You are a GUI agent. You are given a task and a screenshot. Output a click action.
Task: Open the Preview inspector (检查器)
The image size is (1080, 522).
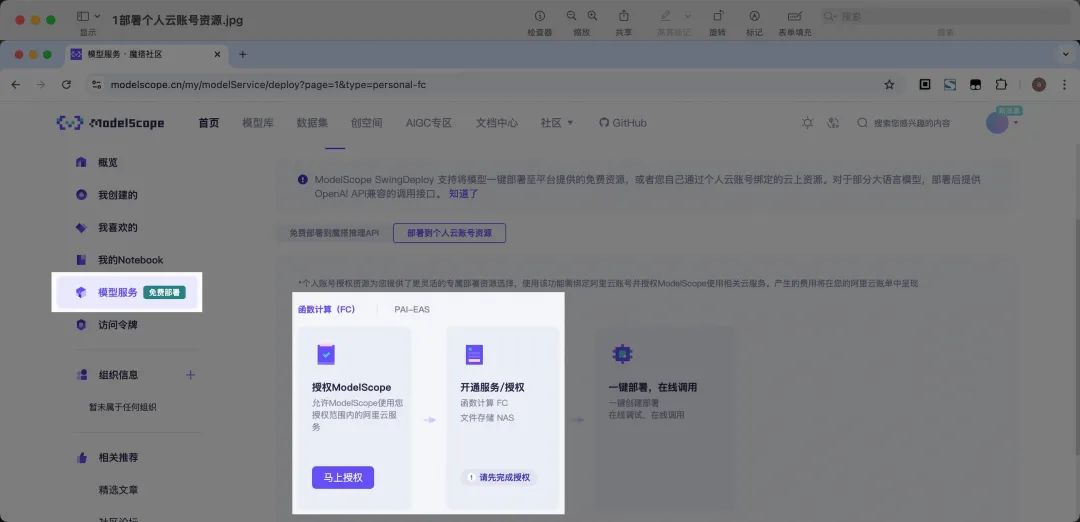(x=540, y=16)
